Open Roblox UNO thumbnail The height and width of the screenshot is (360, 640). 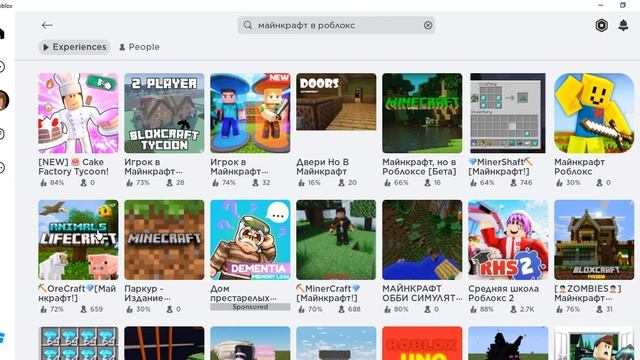coord(422,343)
